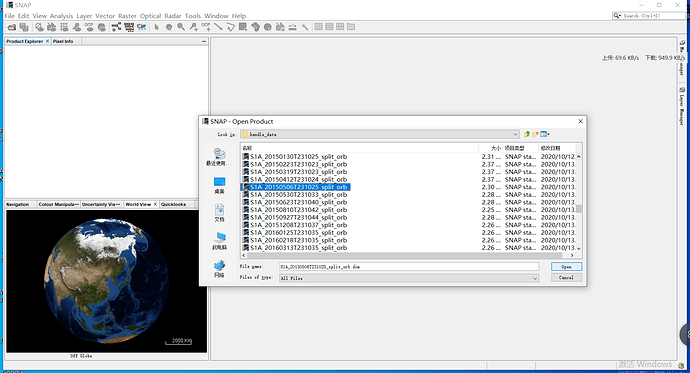Viewport: 690px width, 373px height.
Task: Open the Radar menu
Action: (x=172, y=16)
